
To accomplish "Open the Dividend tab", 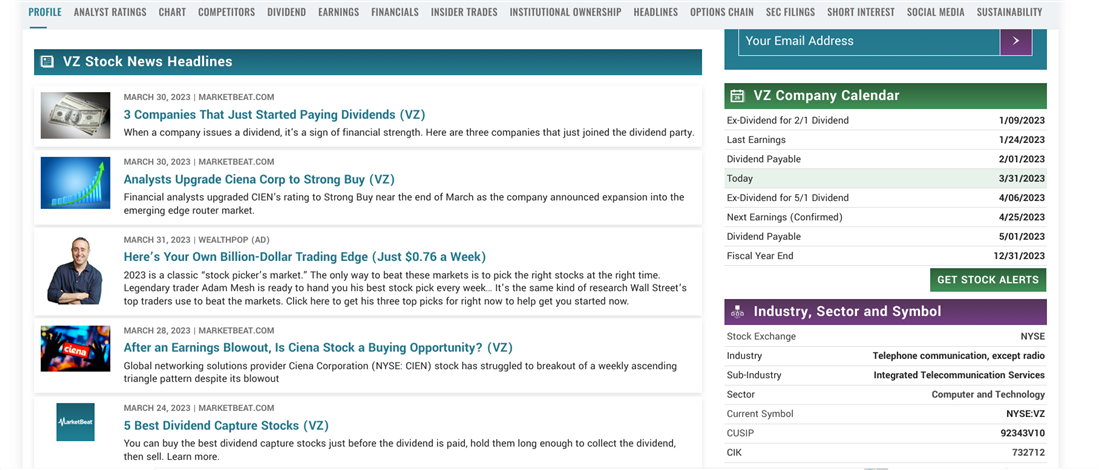I will [x=287, y=12].
